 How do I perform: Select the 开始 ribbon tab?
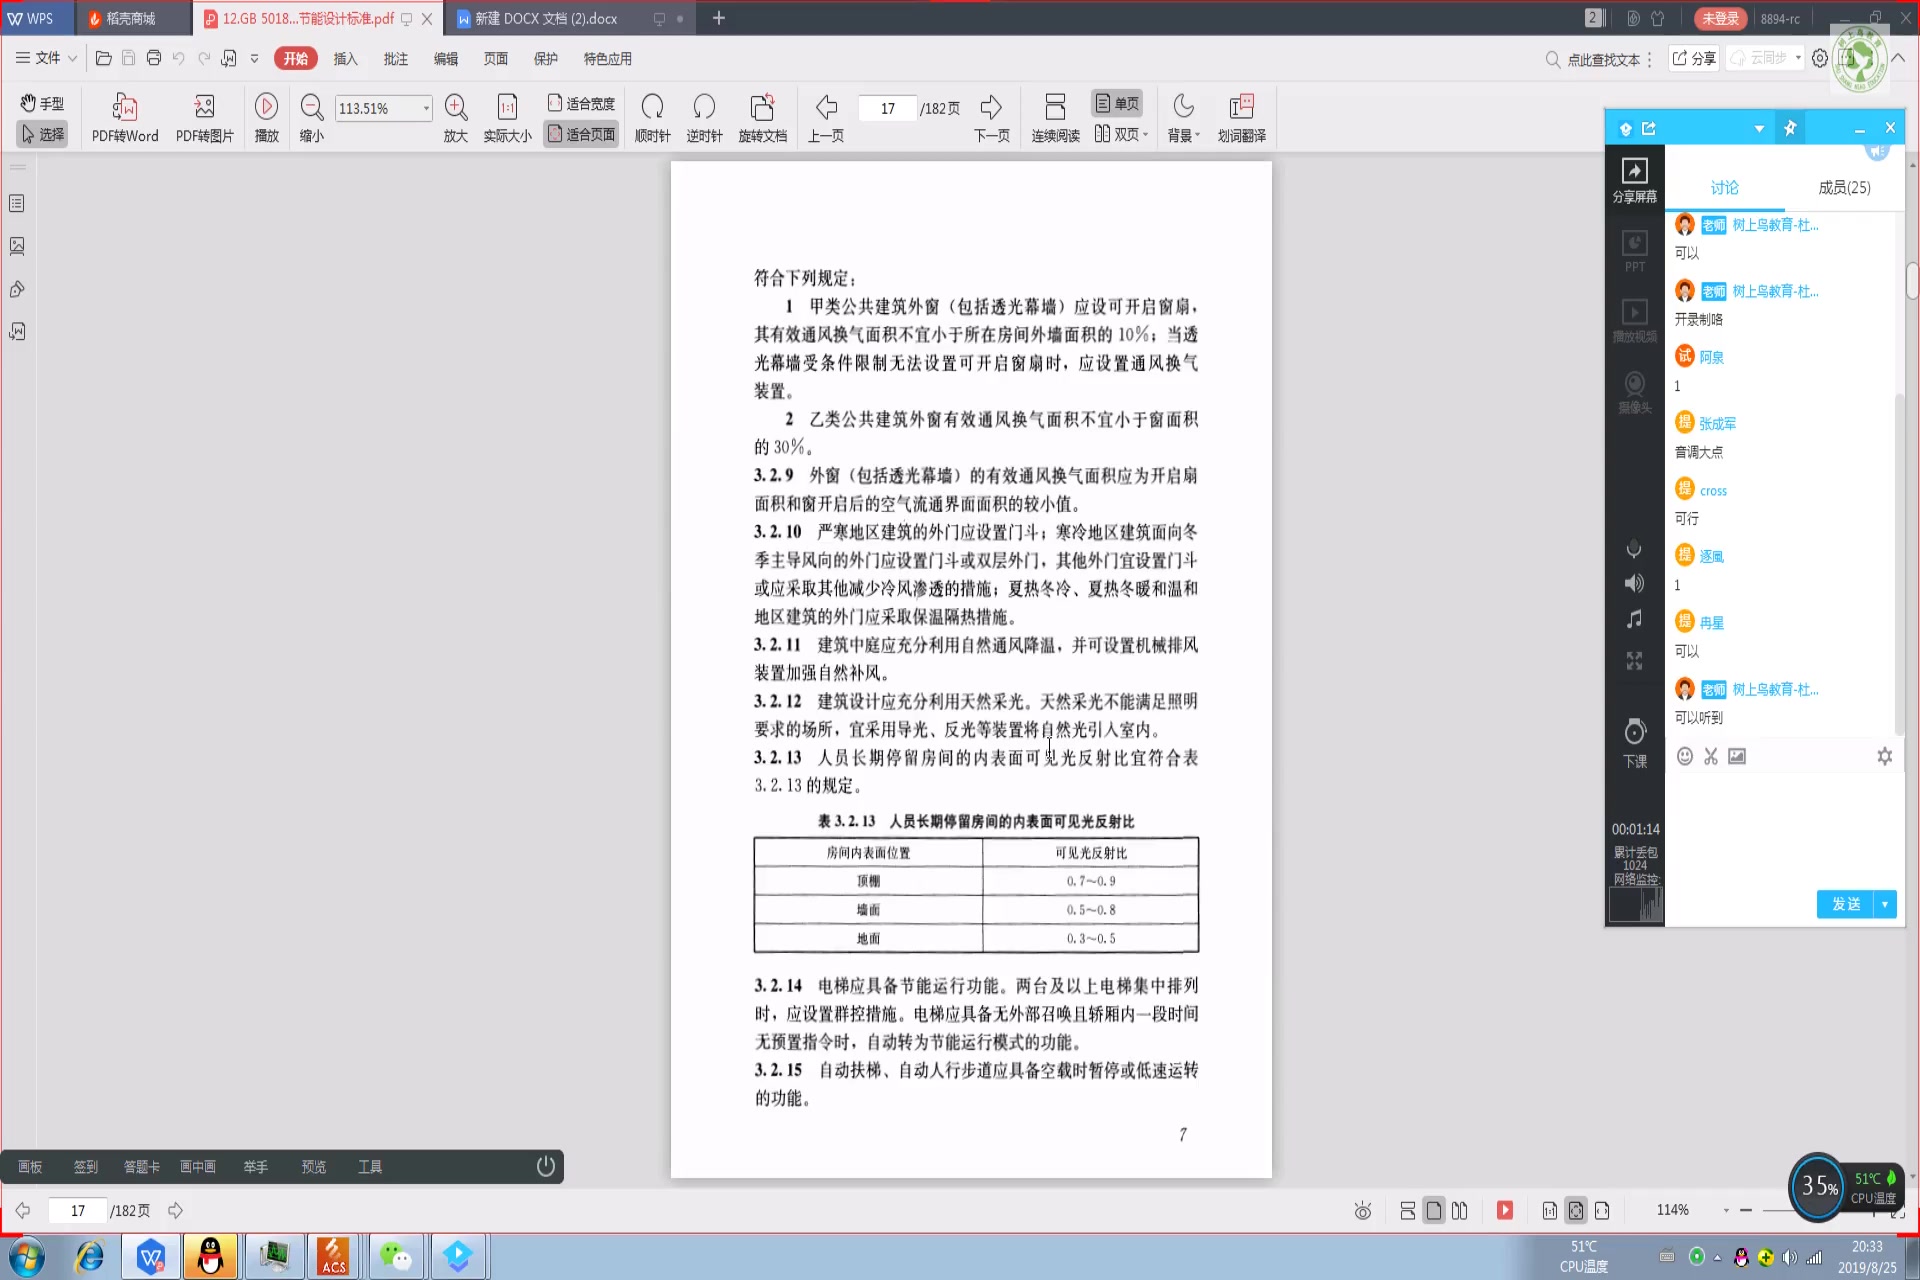pos(295,59)
